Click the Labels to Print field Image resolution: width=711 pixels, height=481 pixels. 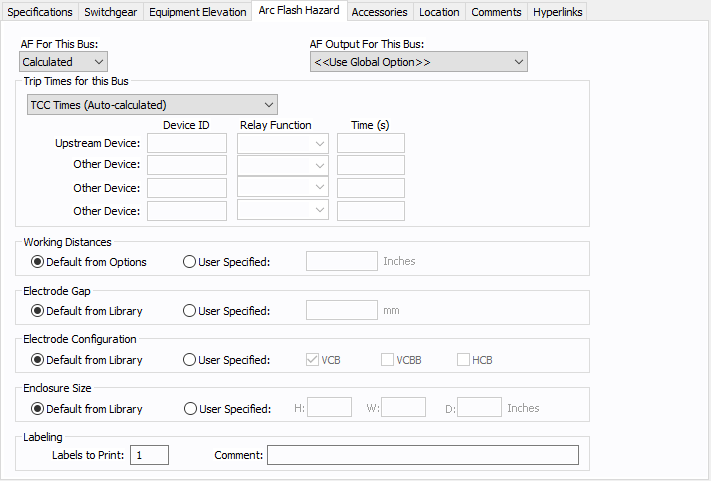point(150,456)
